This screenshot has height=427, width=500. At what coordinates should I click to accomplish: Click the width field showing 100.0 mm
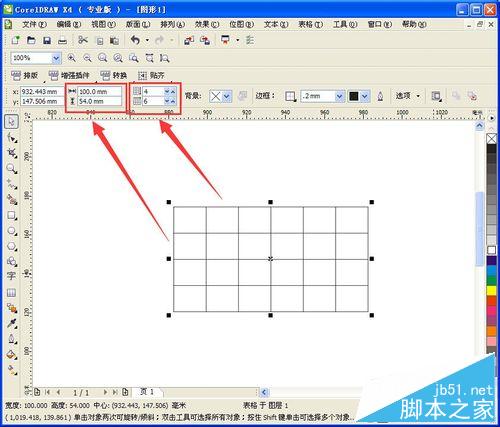click(x=100, y=91)
